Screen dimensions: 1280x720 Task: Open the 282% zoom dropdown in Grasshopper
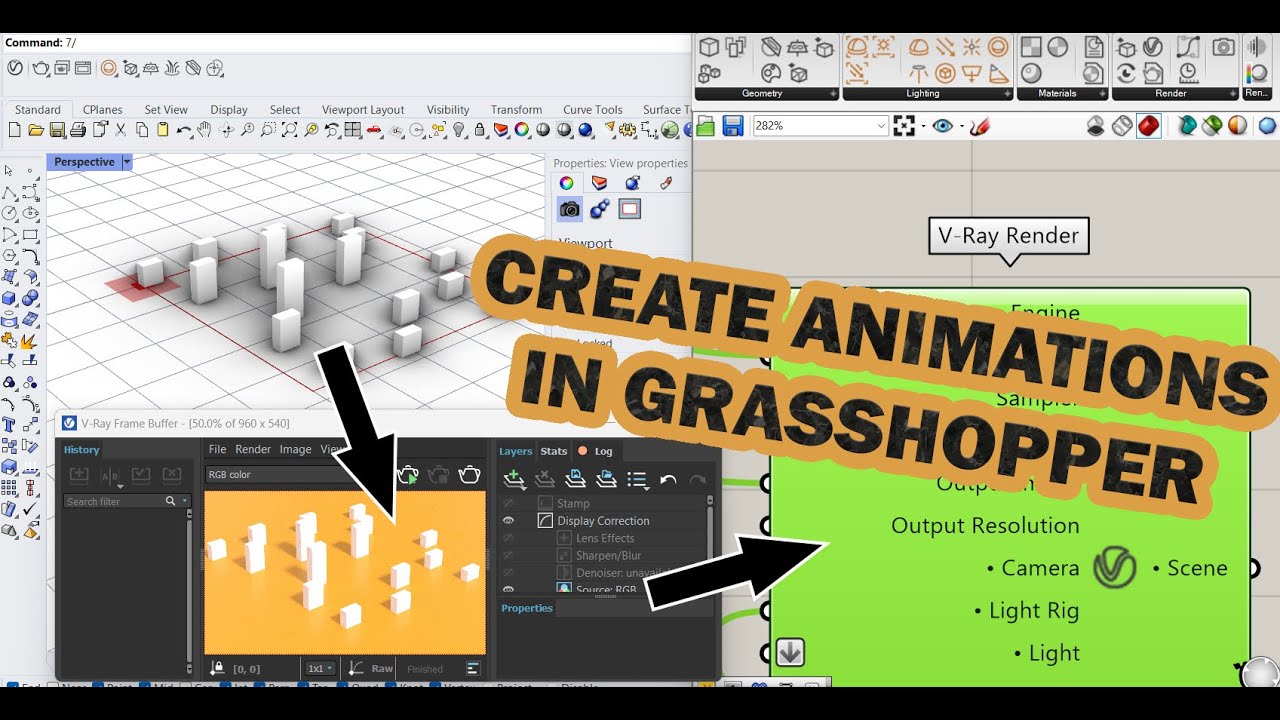(881, 126)
